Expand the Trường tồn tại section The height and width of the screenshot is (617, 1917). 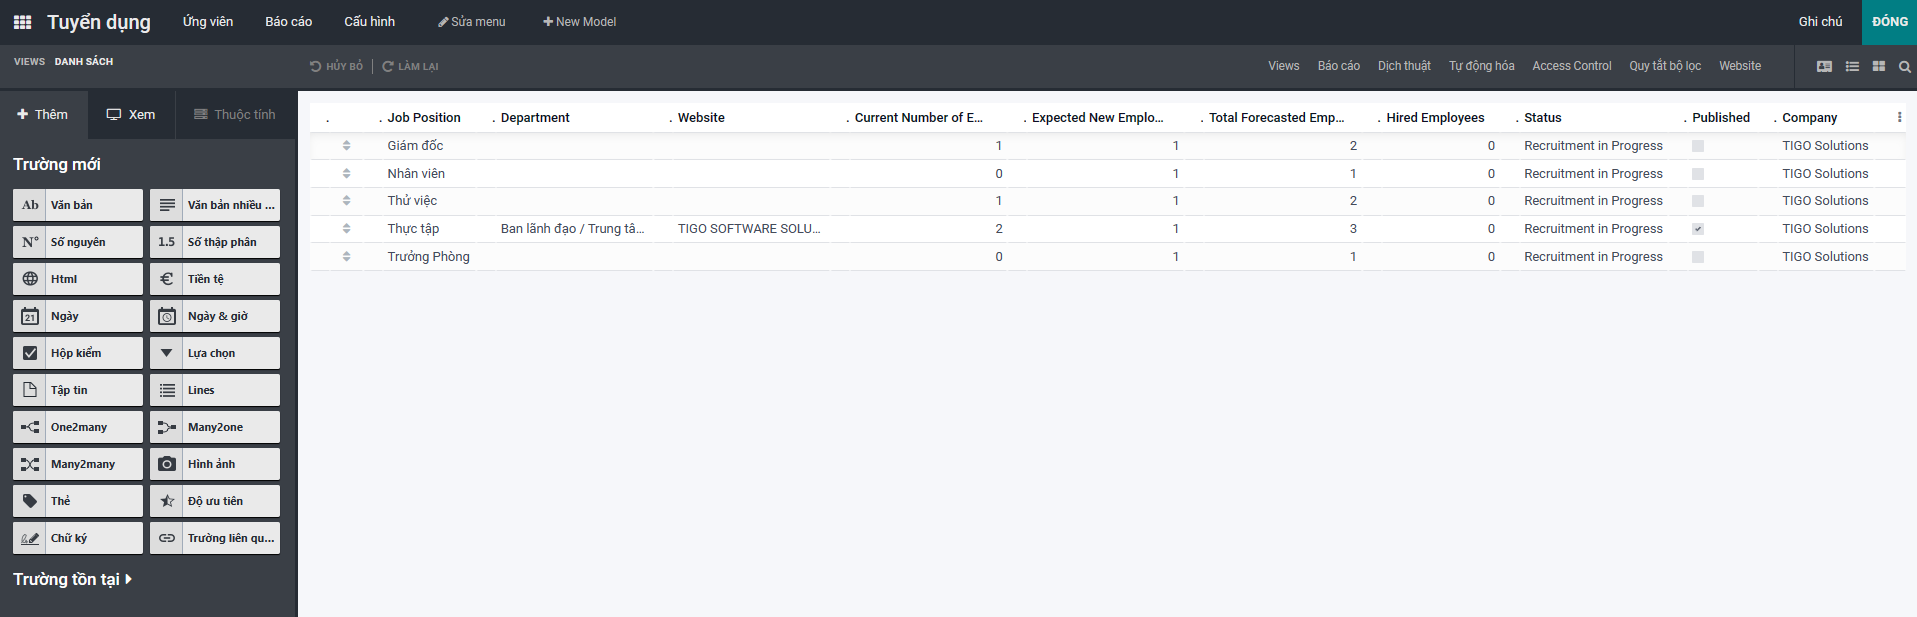[x=72, y=579]
